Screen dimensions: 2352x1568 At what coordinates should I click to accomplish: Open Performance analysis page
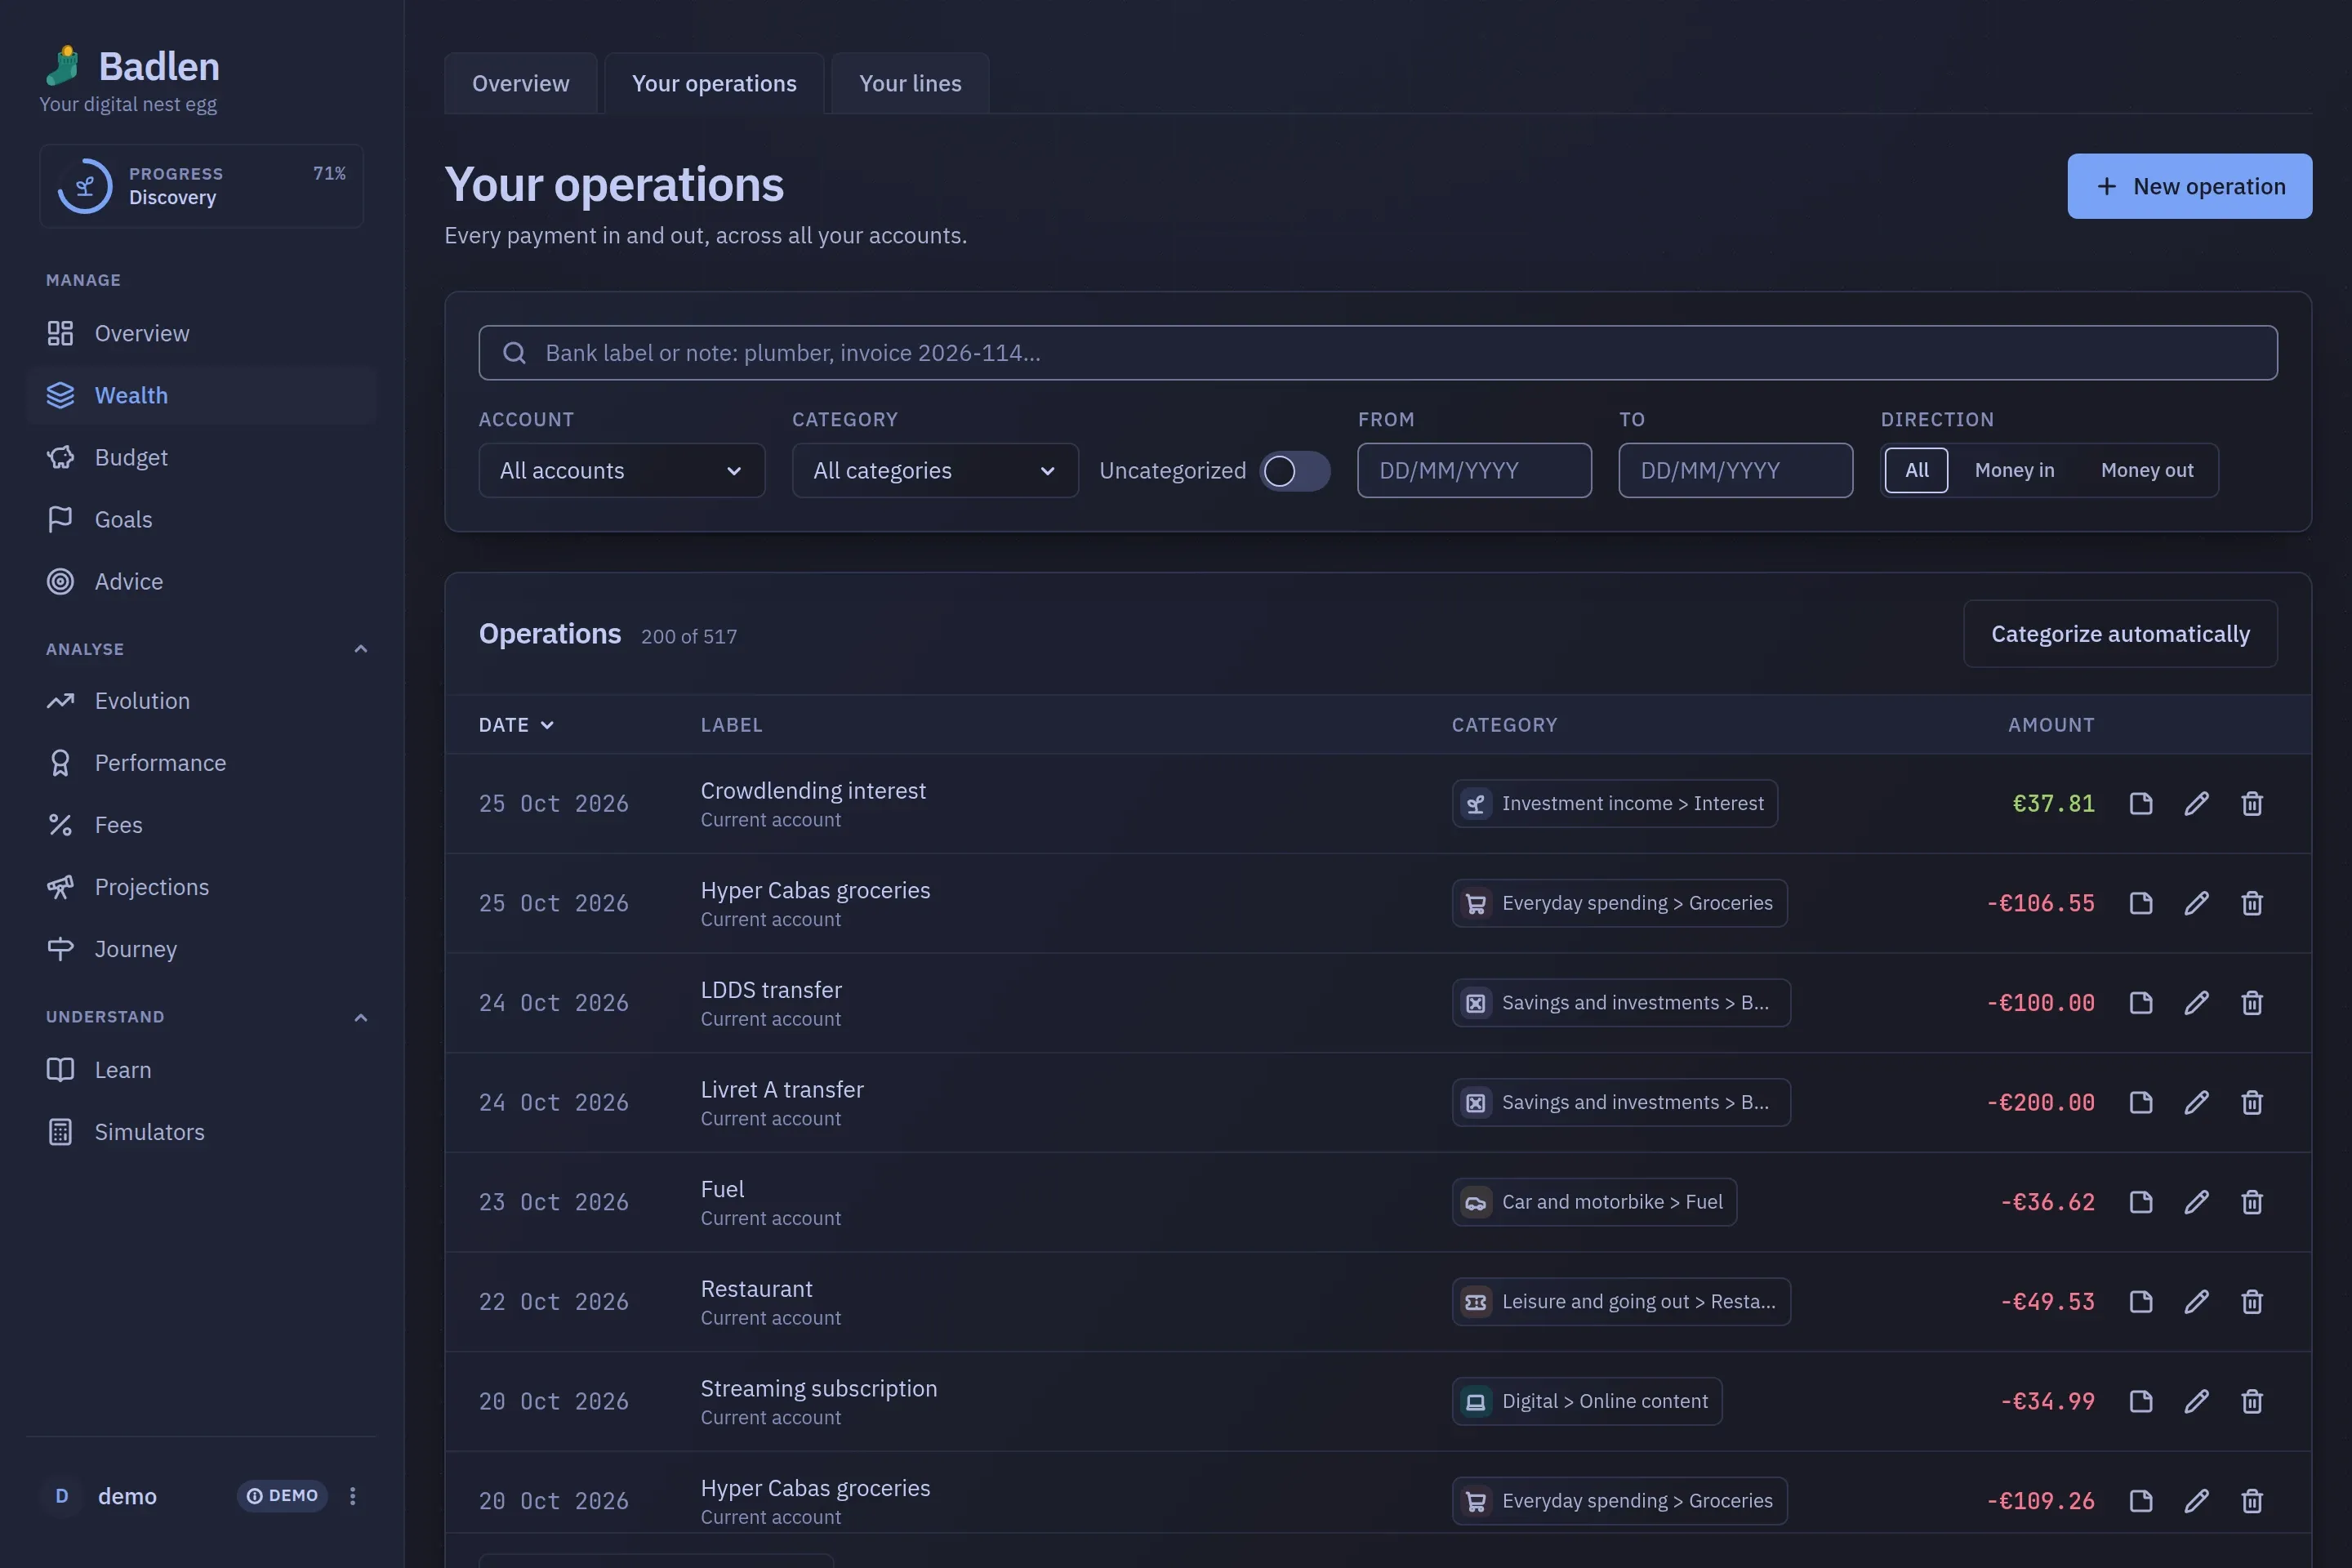pos(201,763)
